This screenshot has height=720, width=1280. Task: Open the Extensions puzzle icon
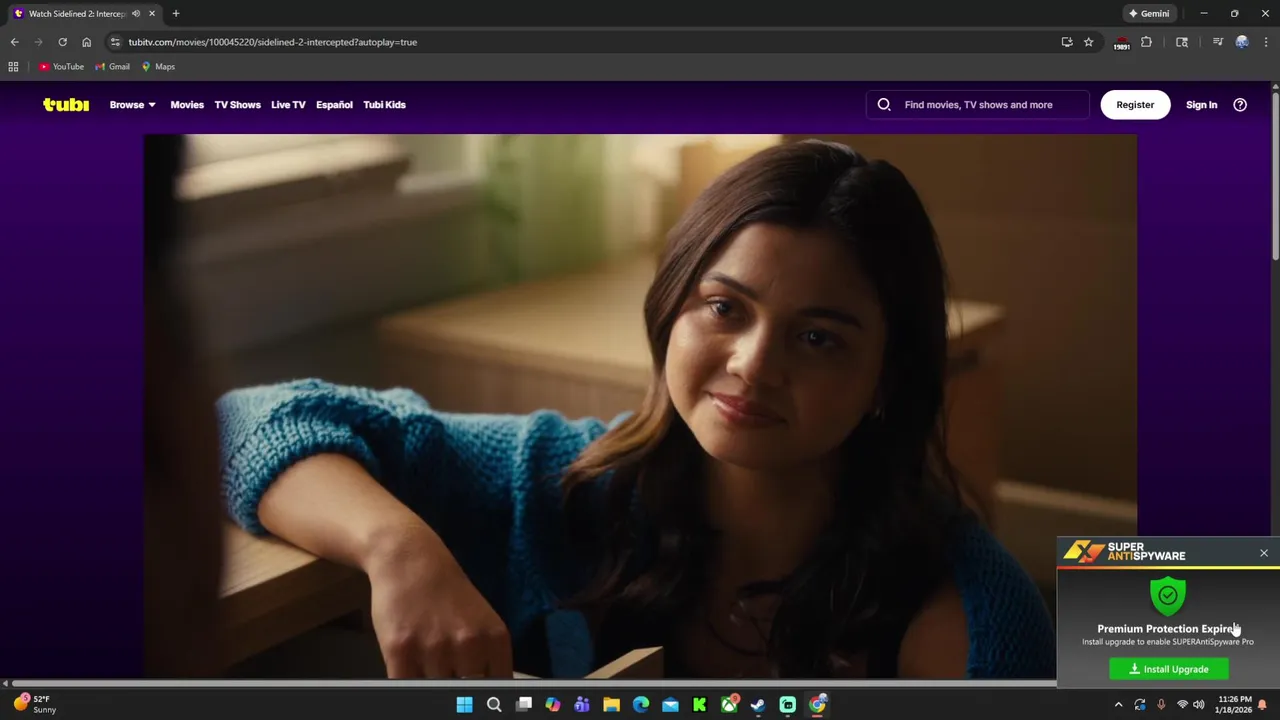click(x=1146, y=42)
